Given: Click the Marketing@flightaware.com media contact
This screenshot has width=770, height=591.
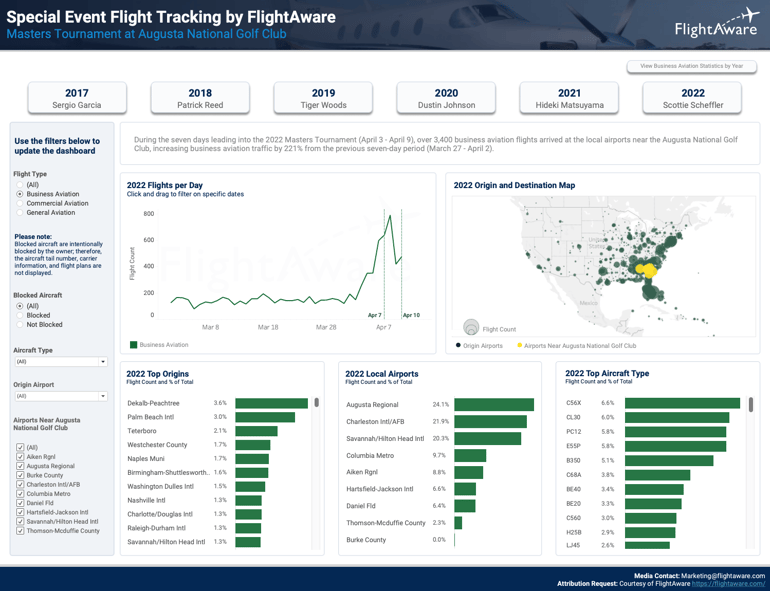Looking at the screenshot, I should [723, 576].
